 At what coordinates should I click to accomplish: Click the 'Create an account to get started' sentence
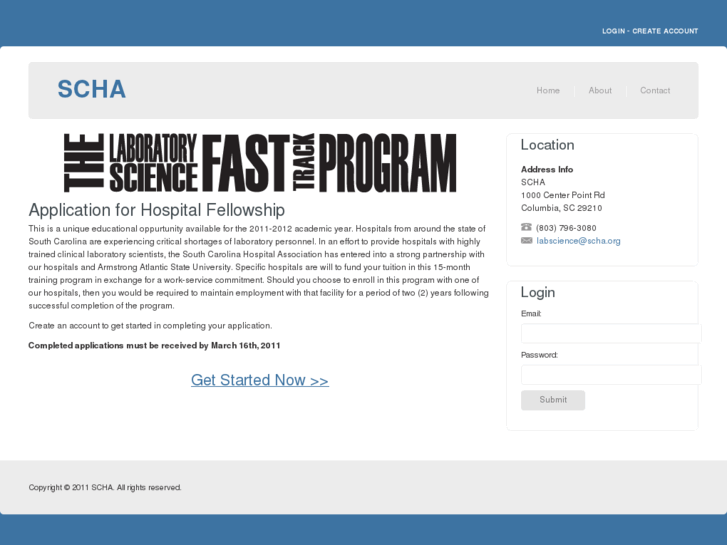tap(150, 326)
